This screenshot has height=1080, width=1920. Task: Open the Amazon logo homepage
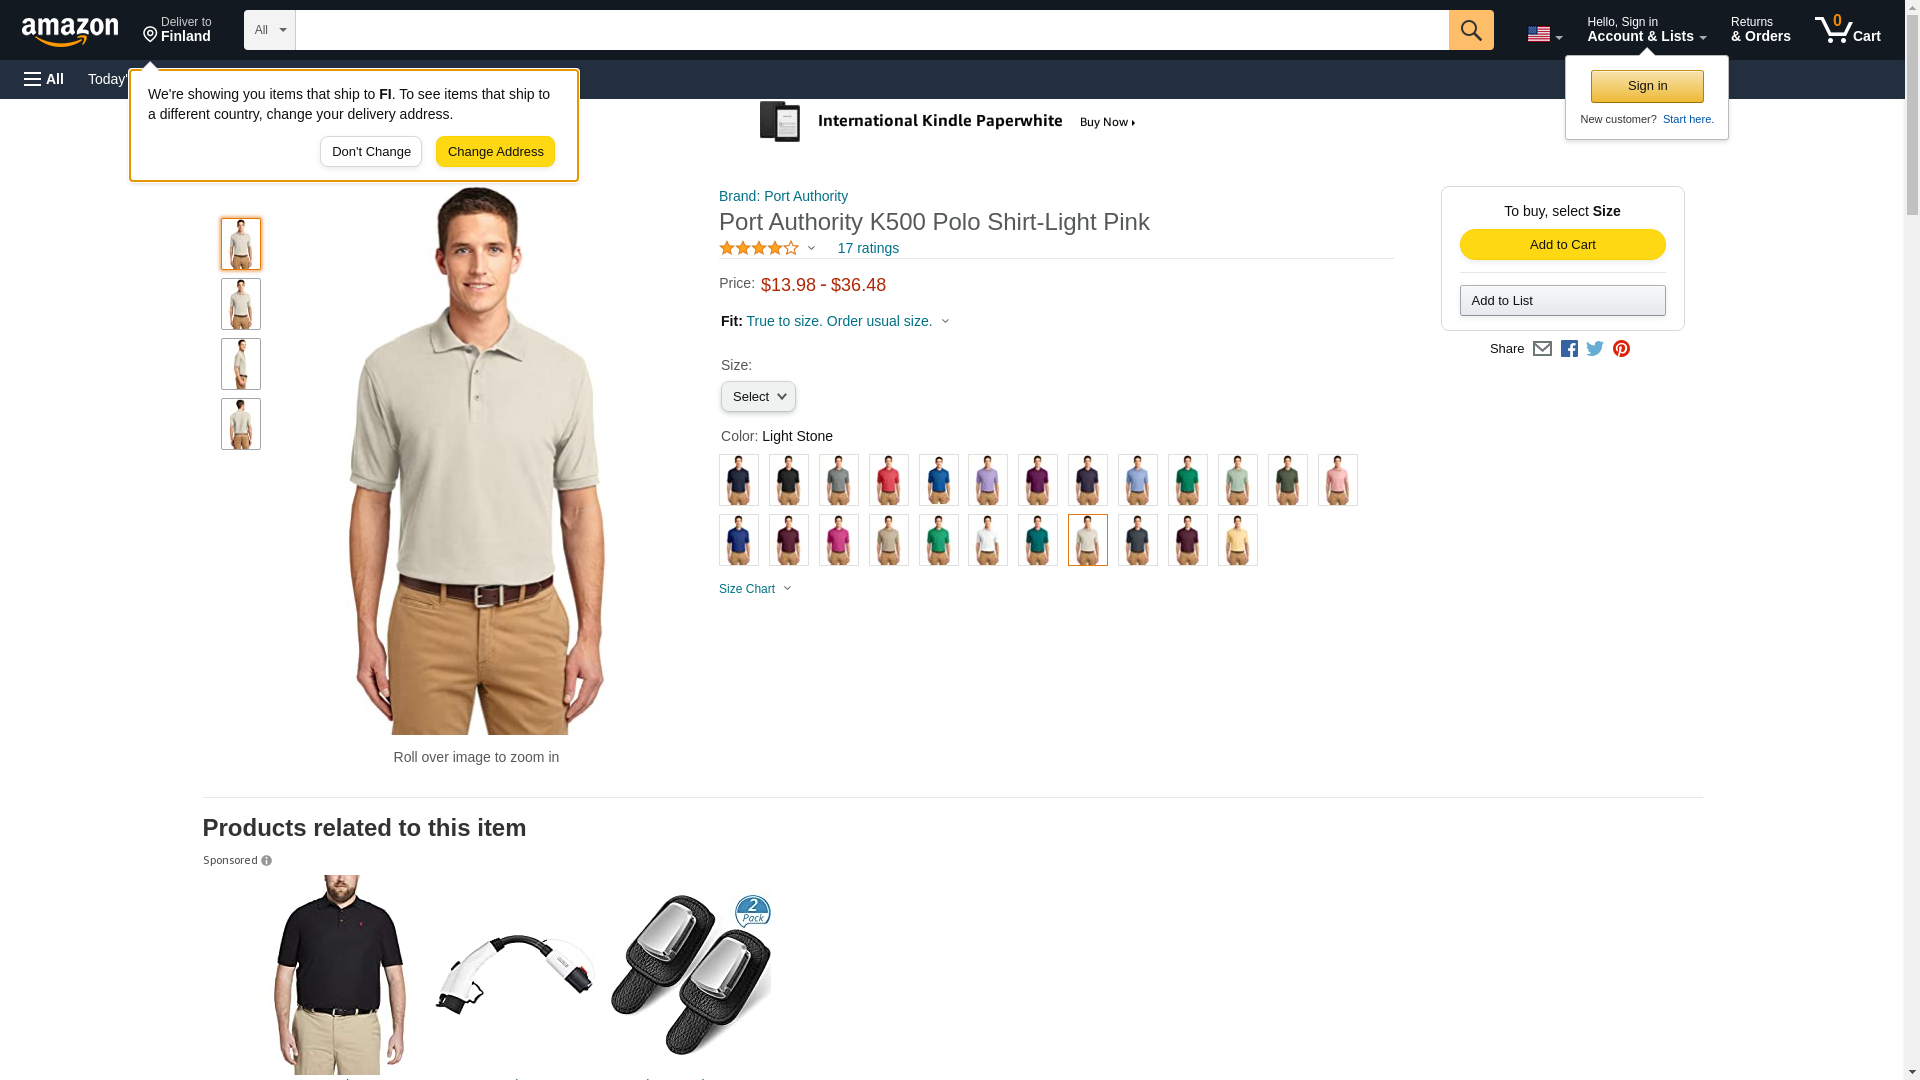(70, 31)
